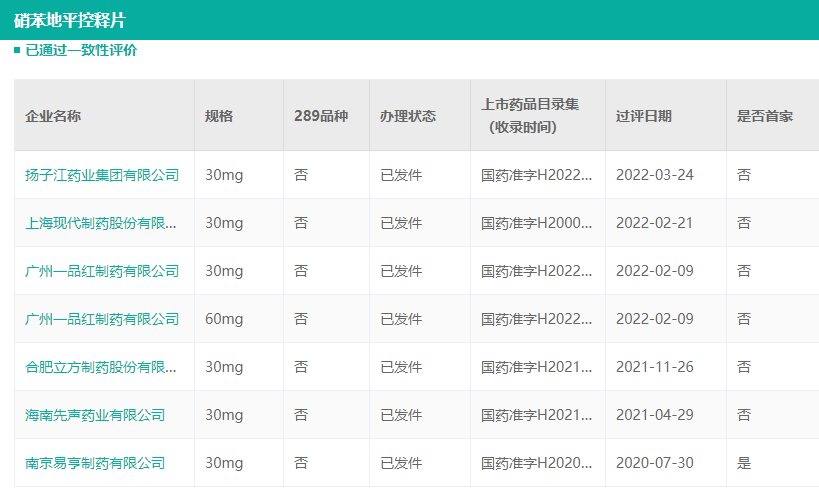Screen dimensions: 819x489
Task: Open 扬子江药业集团有限公司 company link
Action: coord(102,175)
